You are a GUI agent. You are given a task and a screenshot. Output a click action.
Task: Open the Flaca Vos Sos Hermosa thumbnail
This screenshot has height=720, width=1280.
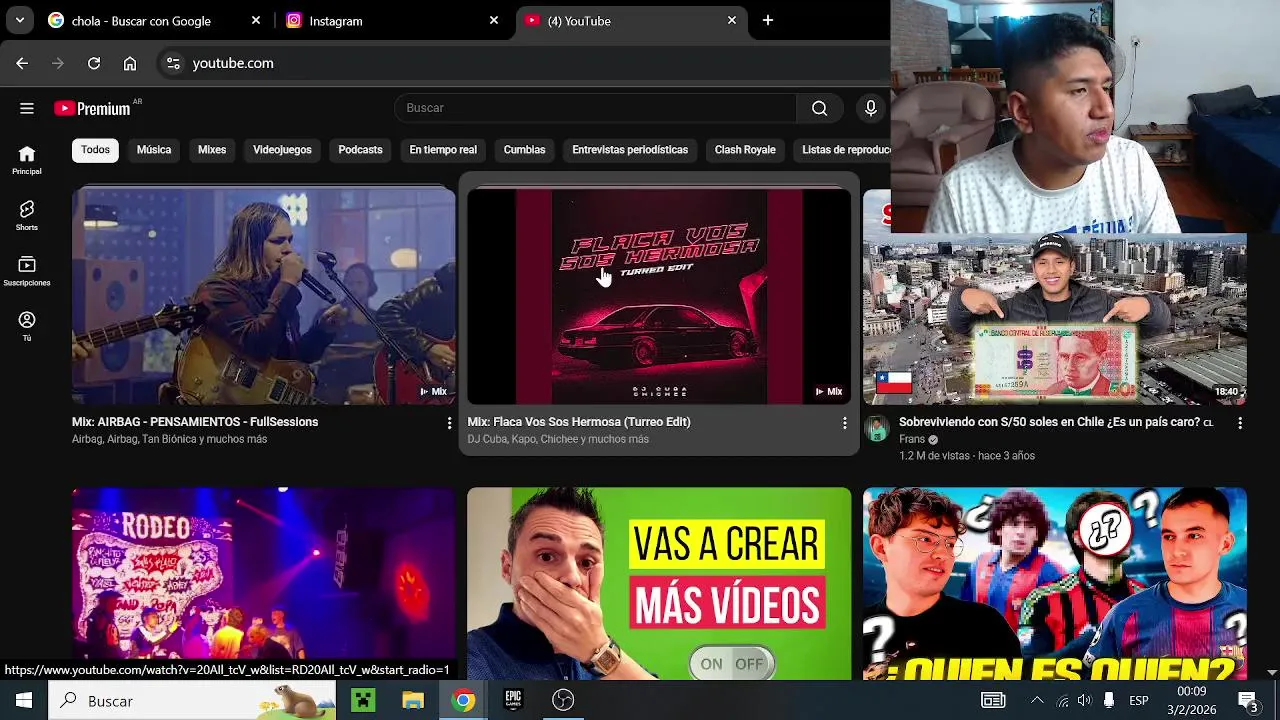pos(659,296)
